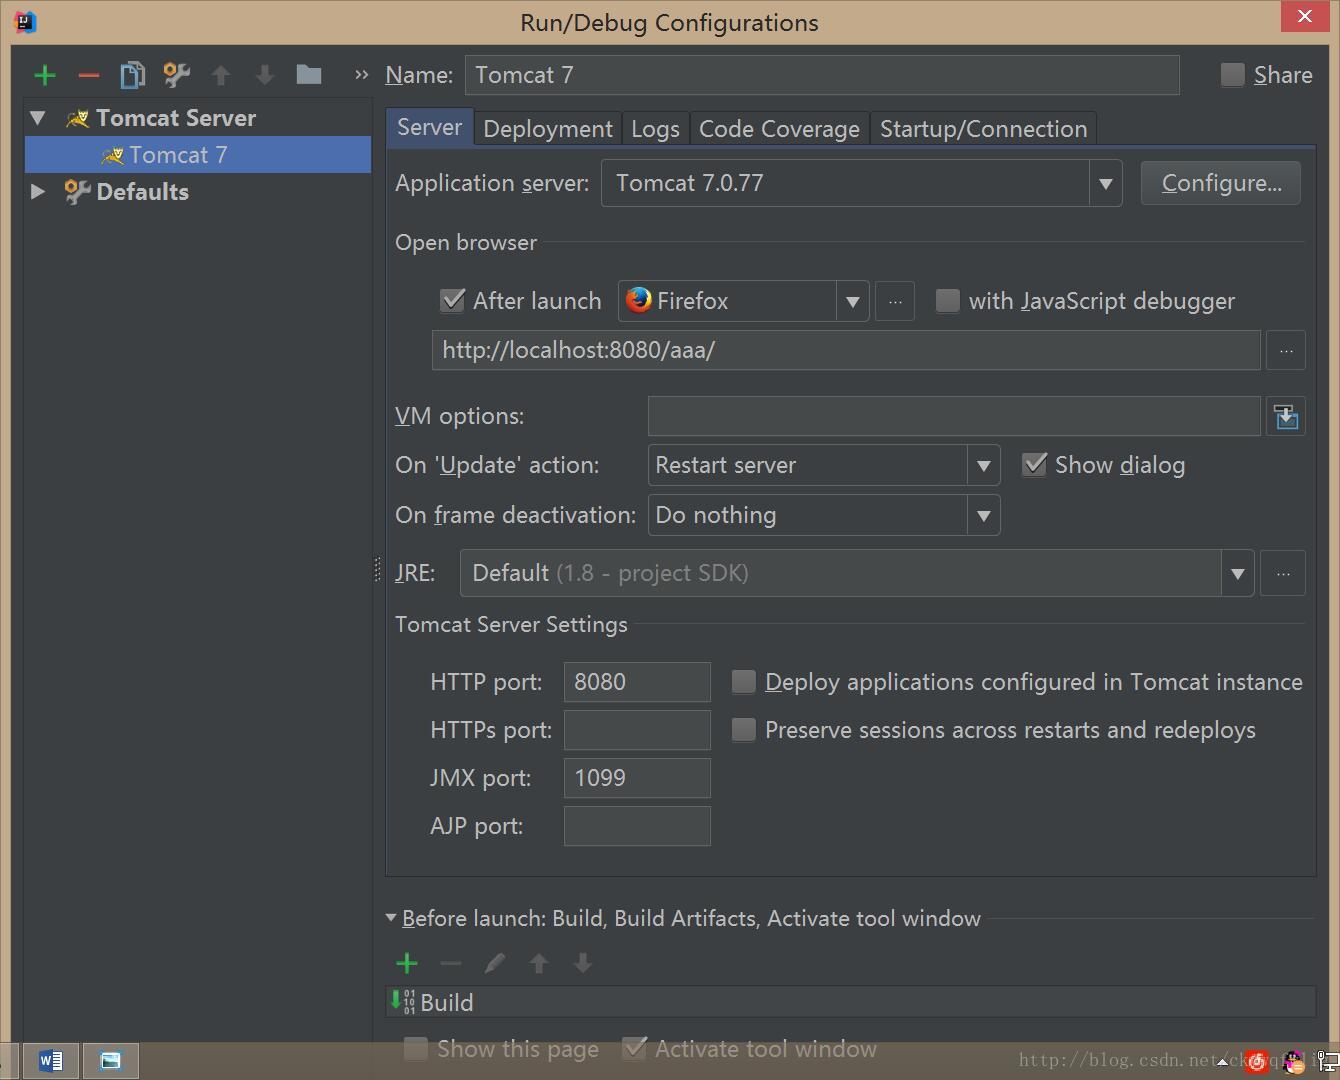The height and width of the screenshot is (1080, 1340).
Task: Show more toolbar actions chevron
Action: coord(361,75)
